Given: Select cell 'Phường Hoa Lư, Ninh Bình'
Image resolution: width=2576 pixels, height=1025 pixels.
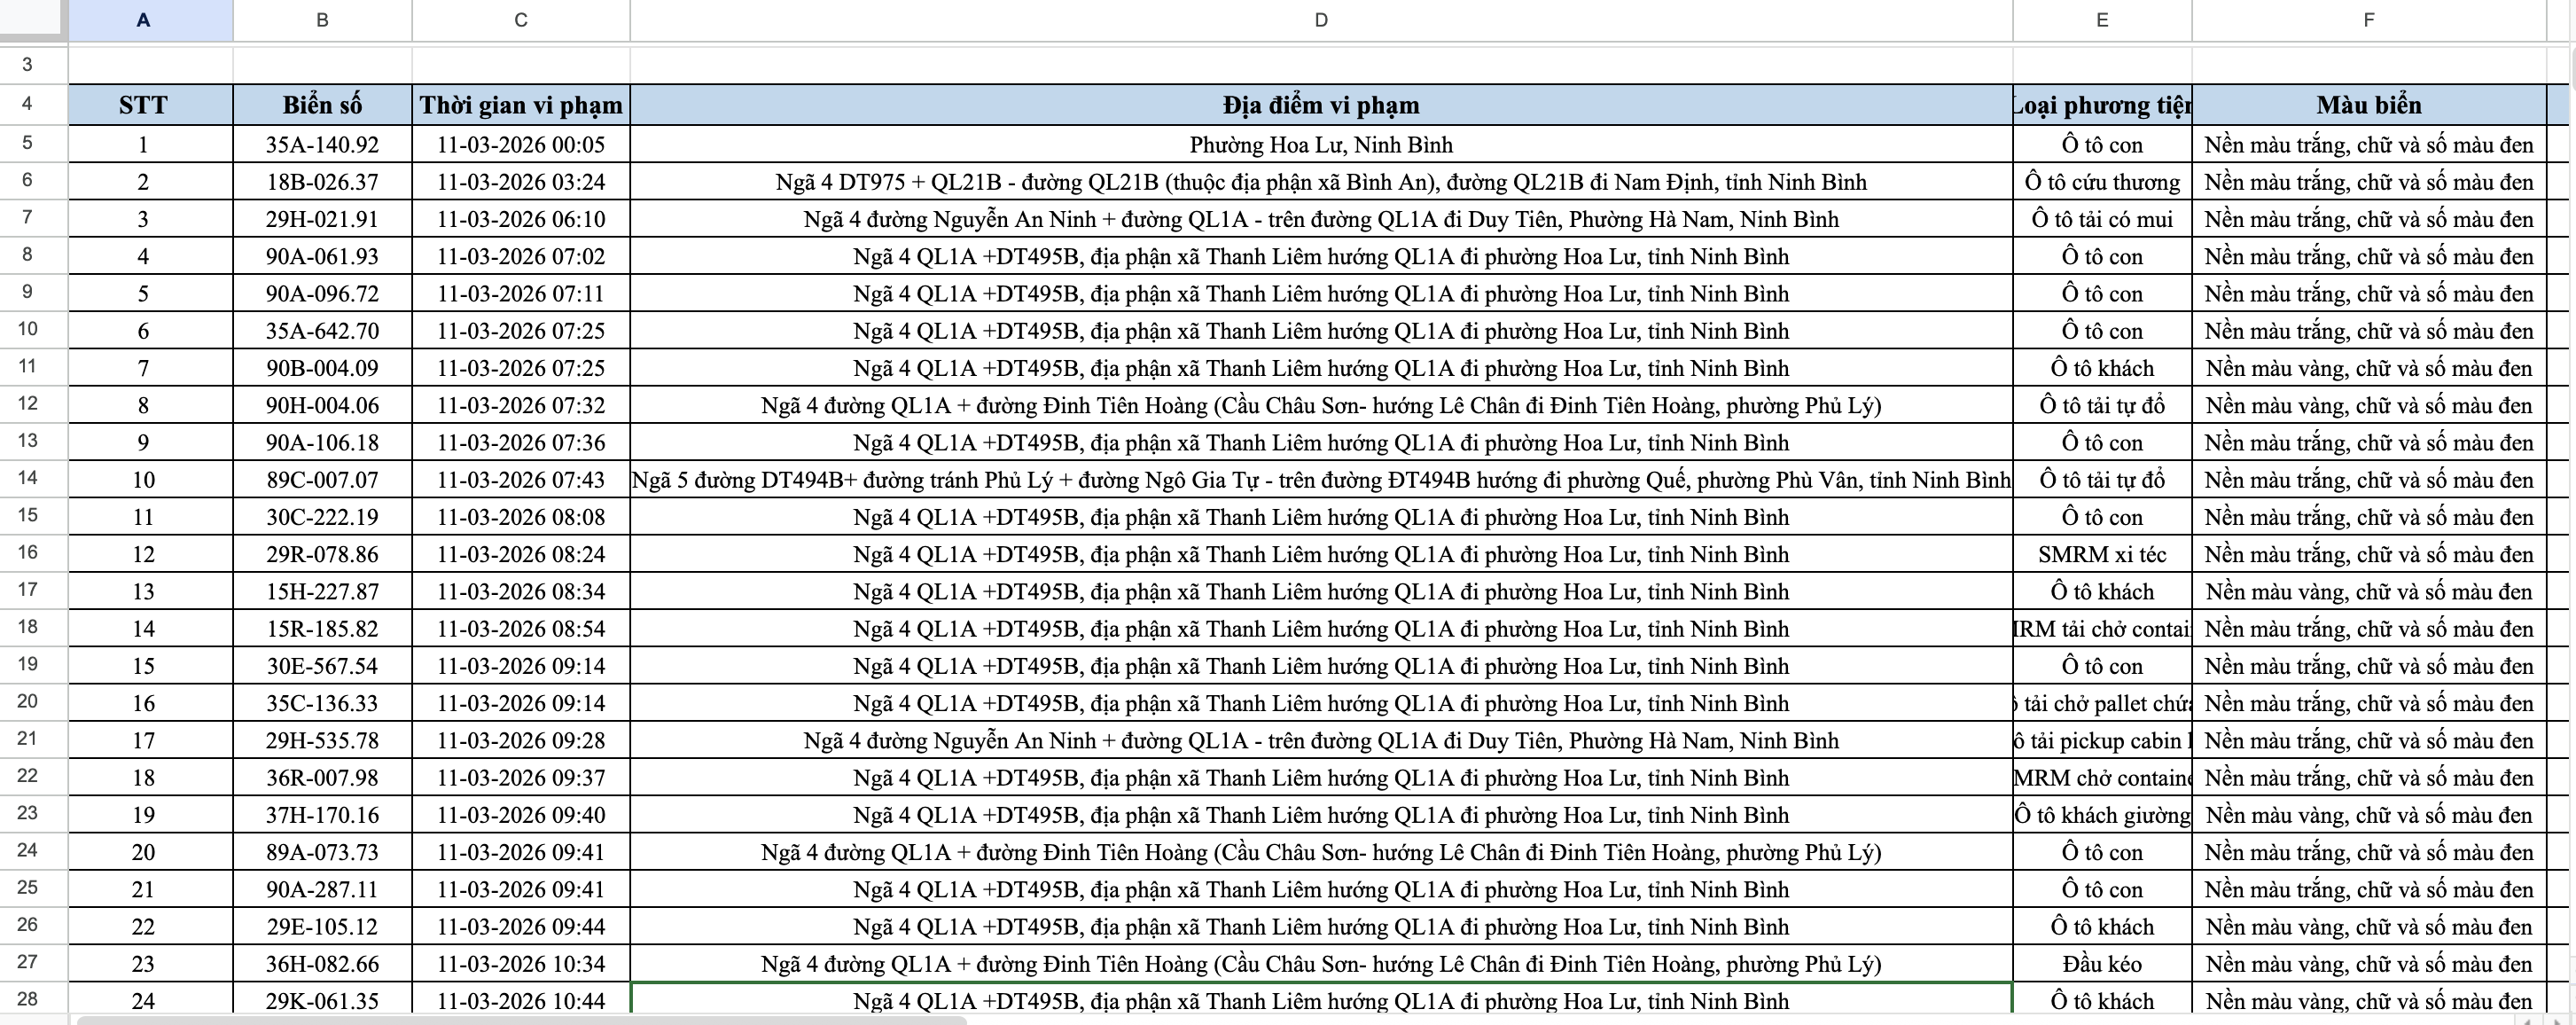Looking at the screenshot, I should (x=1321, y=145).
